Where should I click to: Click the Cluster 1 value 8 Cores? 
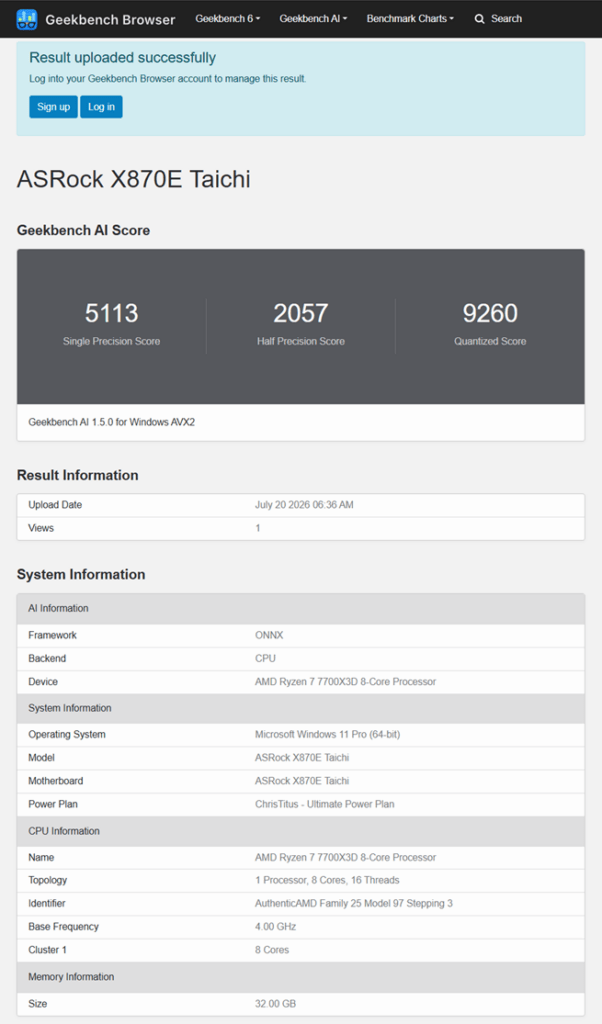click(x=272, y=950)
